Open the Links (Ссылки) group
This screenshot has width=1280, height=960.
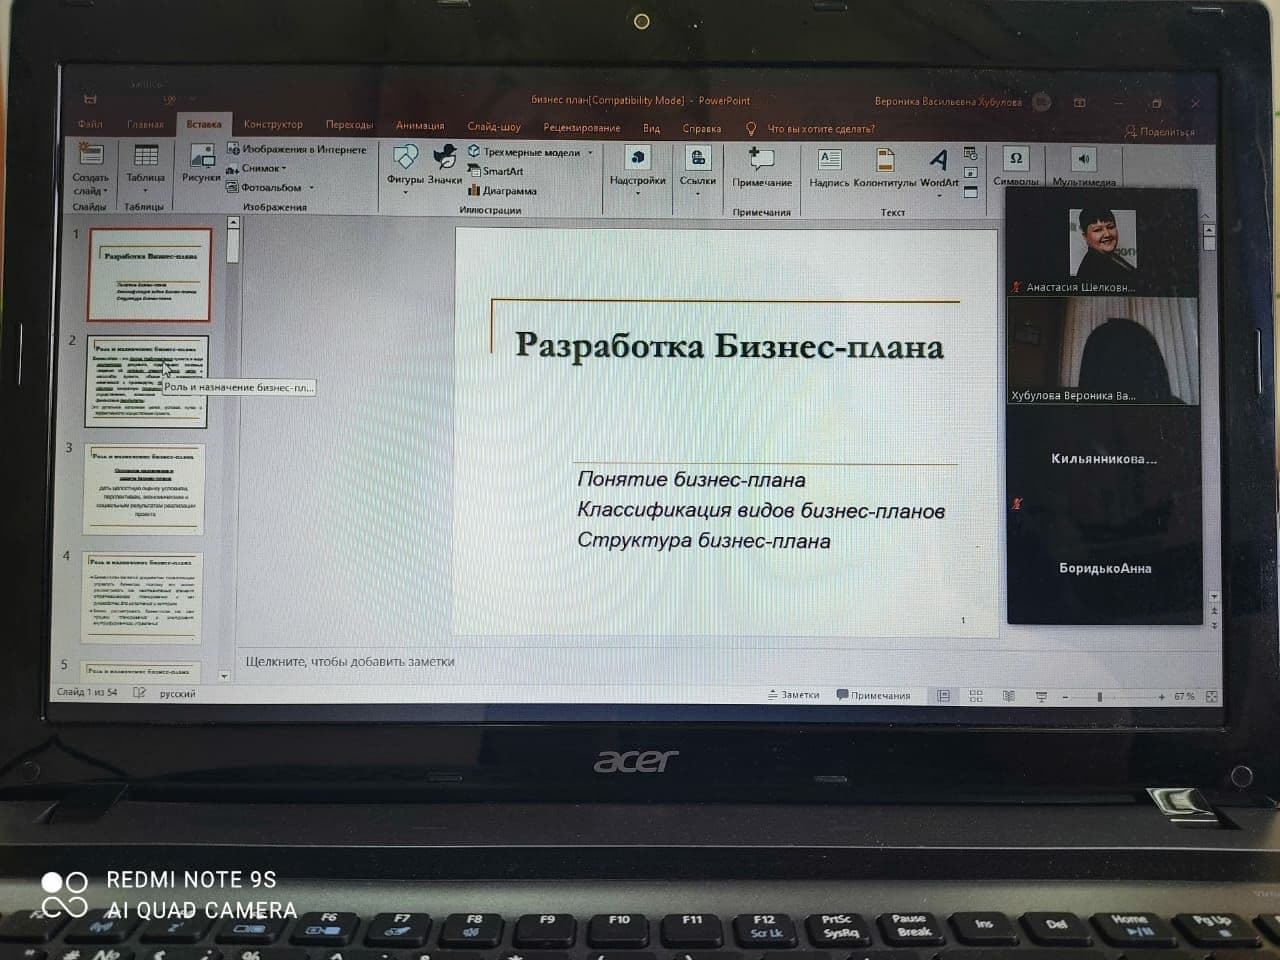tap(698, 167)
